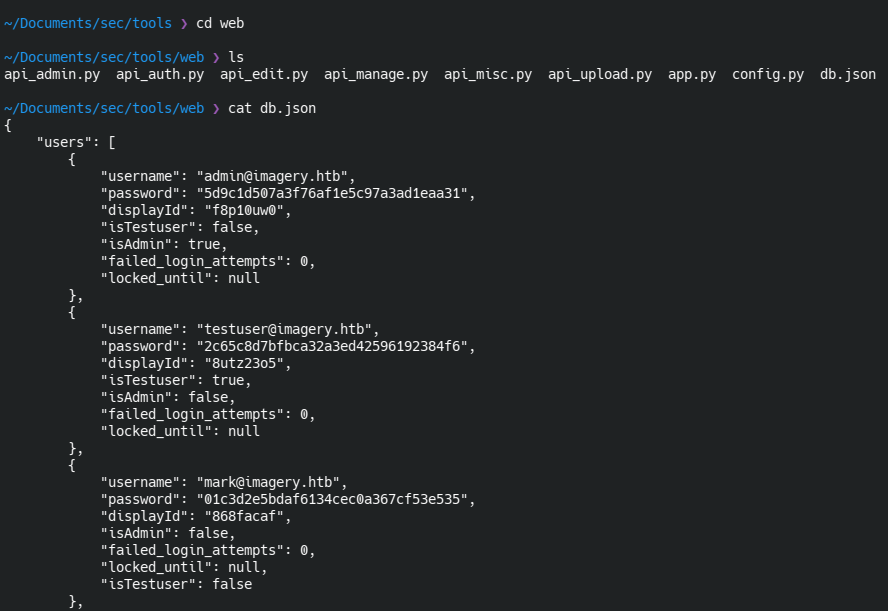888x611 pixels.
Task: Click api_edit.py in the ls output
Action: (264, 74)
